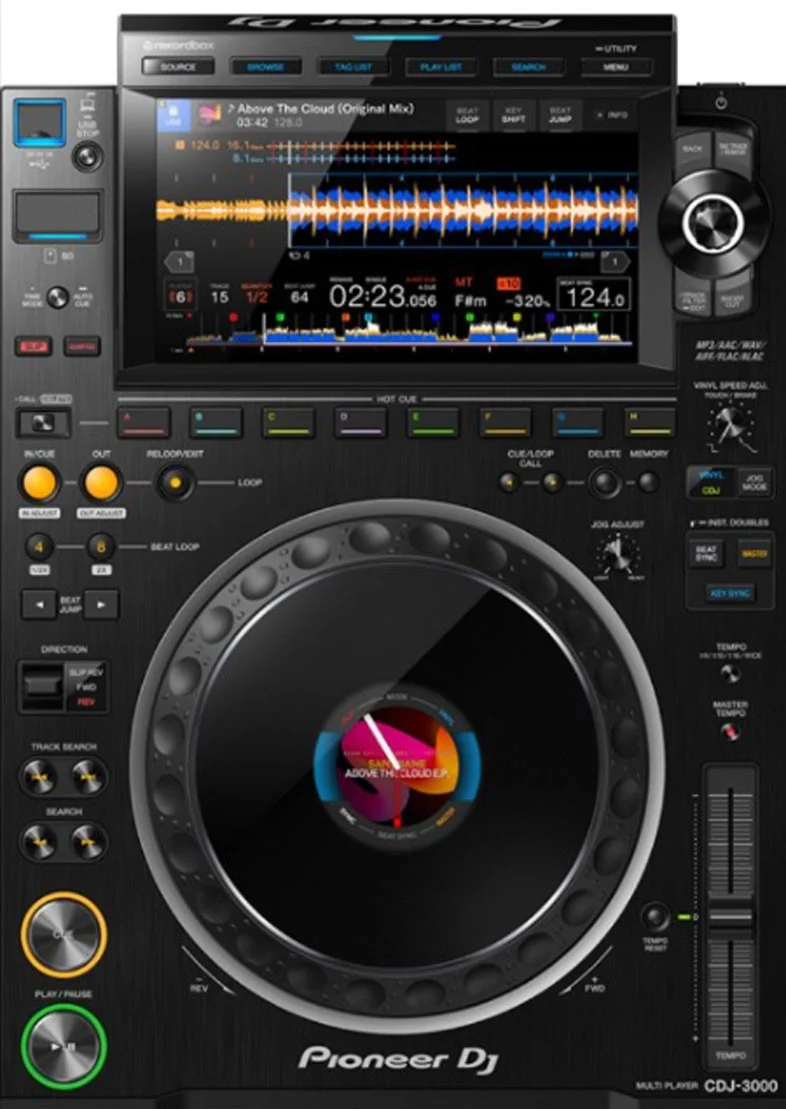Tap the key F#m readout
This screenshot has width=786, height=1109.
click(470, 301)
